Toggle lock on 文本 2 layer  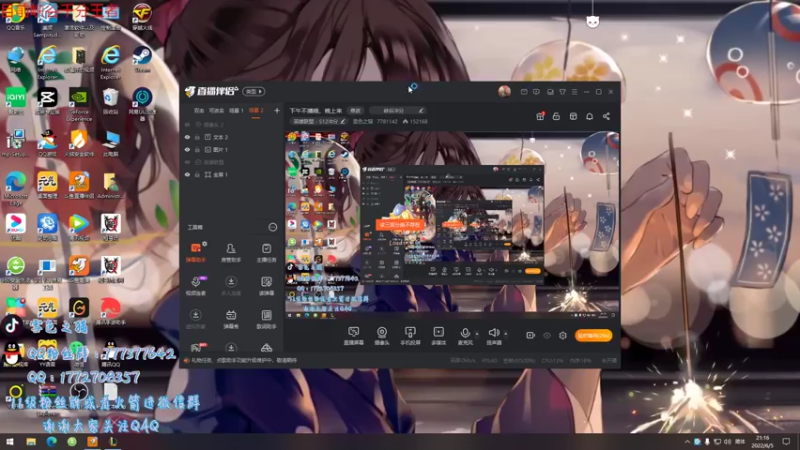197,137
